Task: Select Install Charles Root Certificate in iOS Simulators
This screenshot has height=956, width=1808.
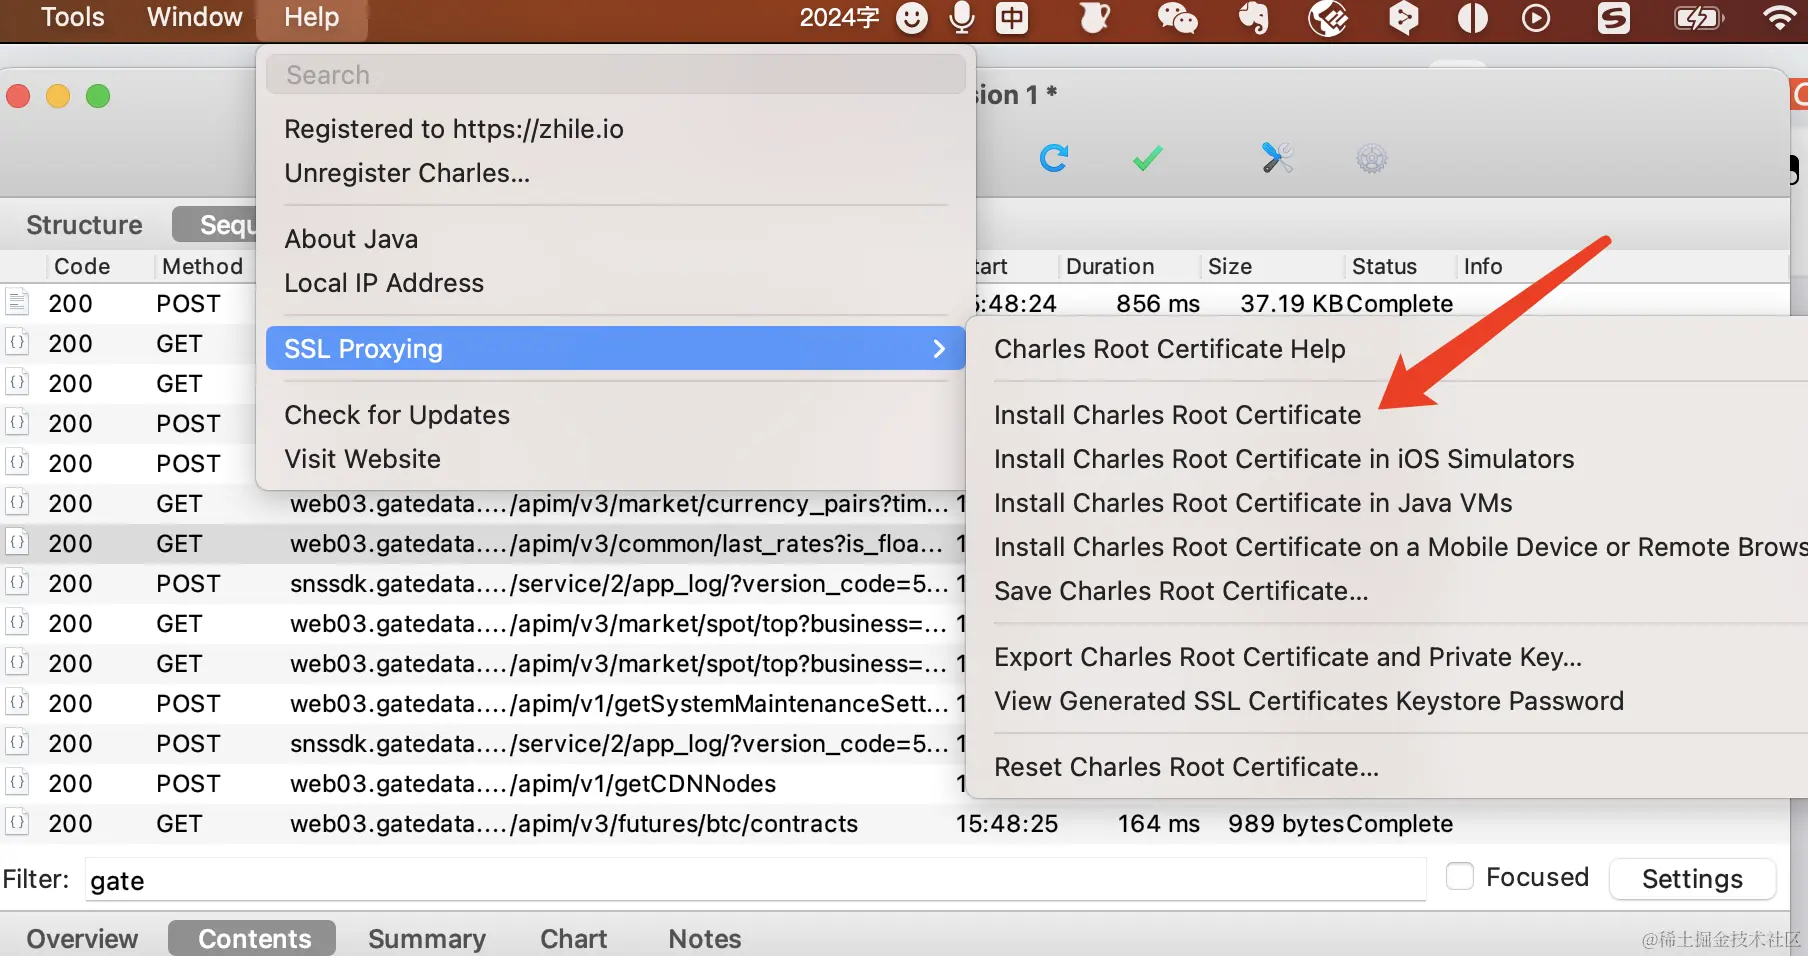Action: tap(1284, 459)
